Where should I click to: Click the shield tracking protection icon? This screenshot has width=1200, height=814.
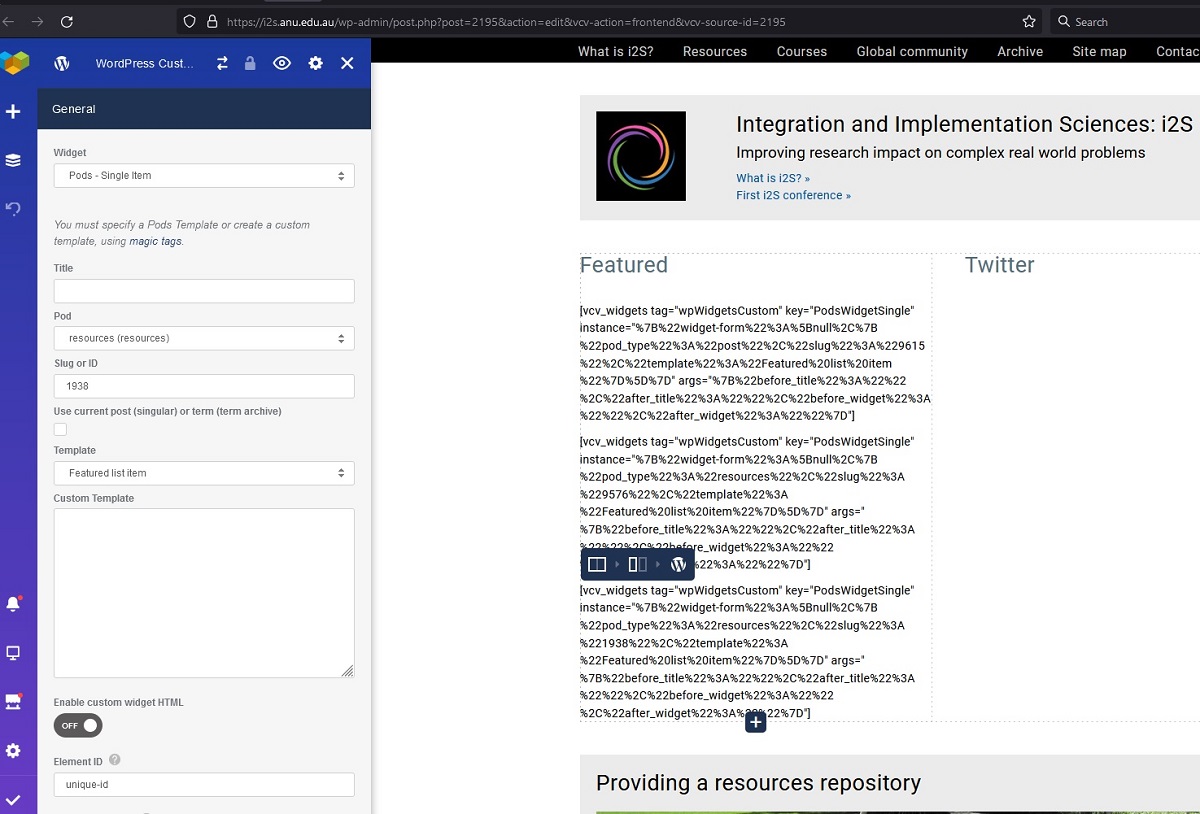click(x=190, y=21)
